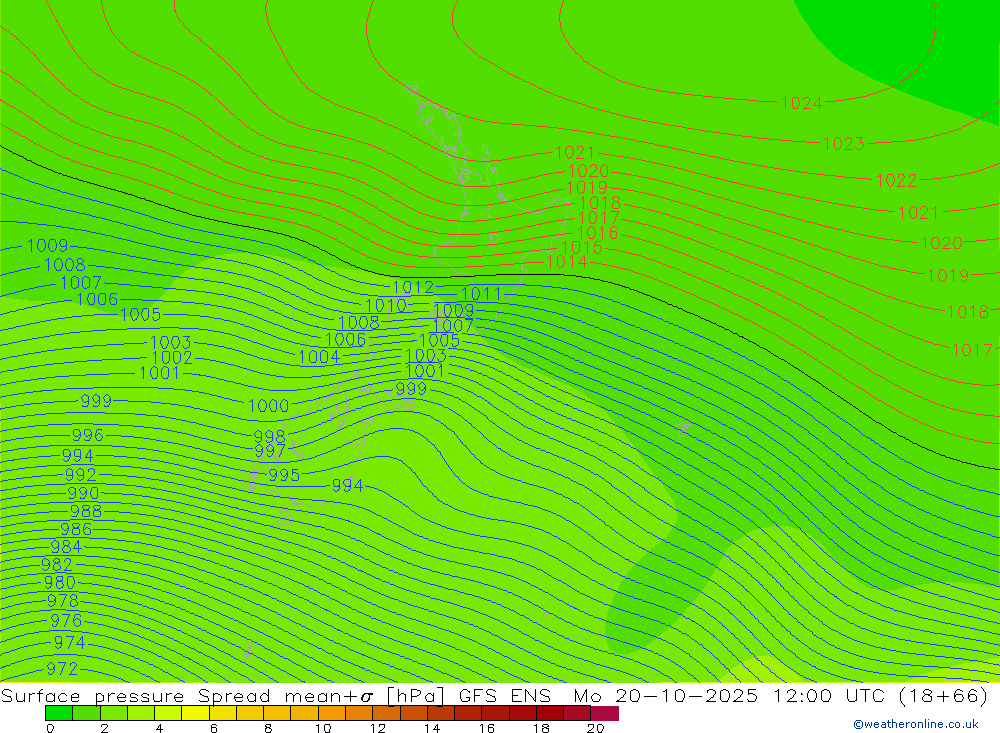This screenshot has width=1000, height=733.
Task: Select the pure yellow legend swatch at 5
Action: pyautogui.click(x=195, y=713)
